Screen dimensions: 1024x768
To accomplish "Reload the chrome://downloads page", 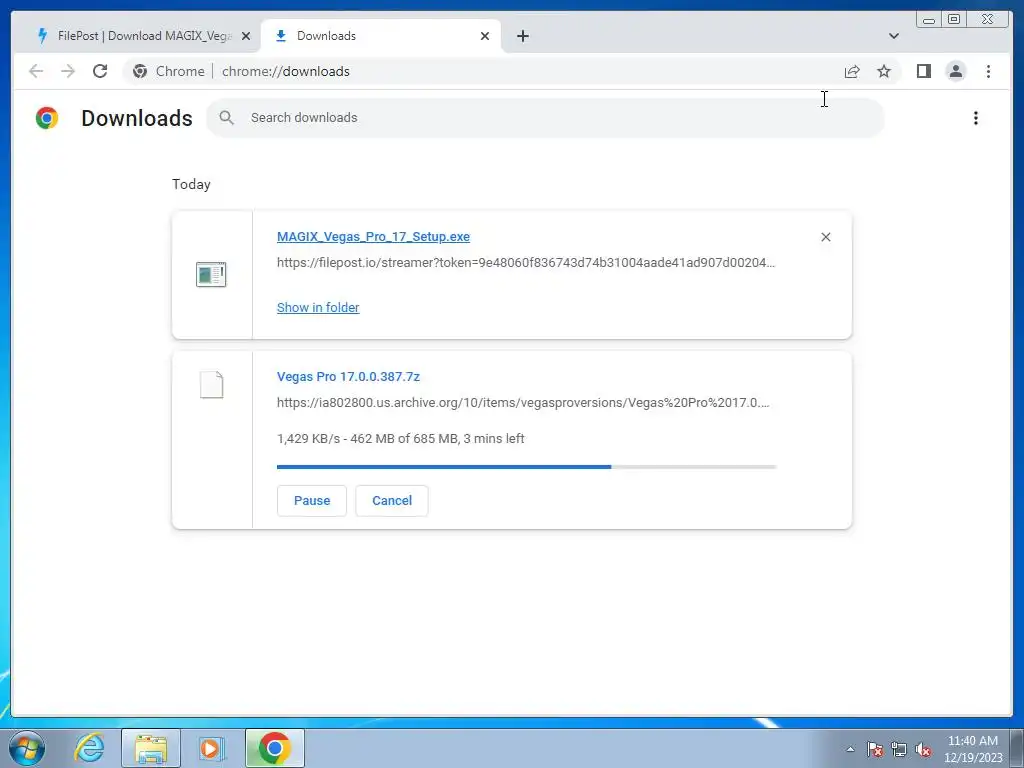I will 100,71.
